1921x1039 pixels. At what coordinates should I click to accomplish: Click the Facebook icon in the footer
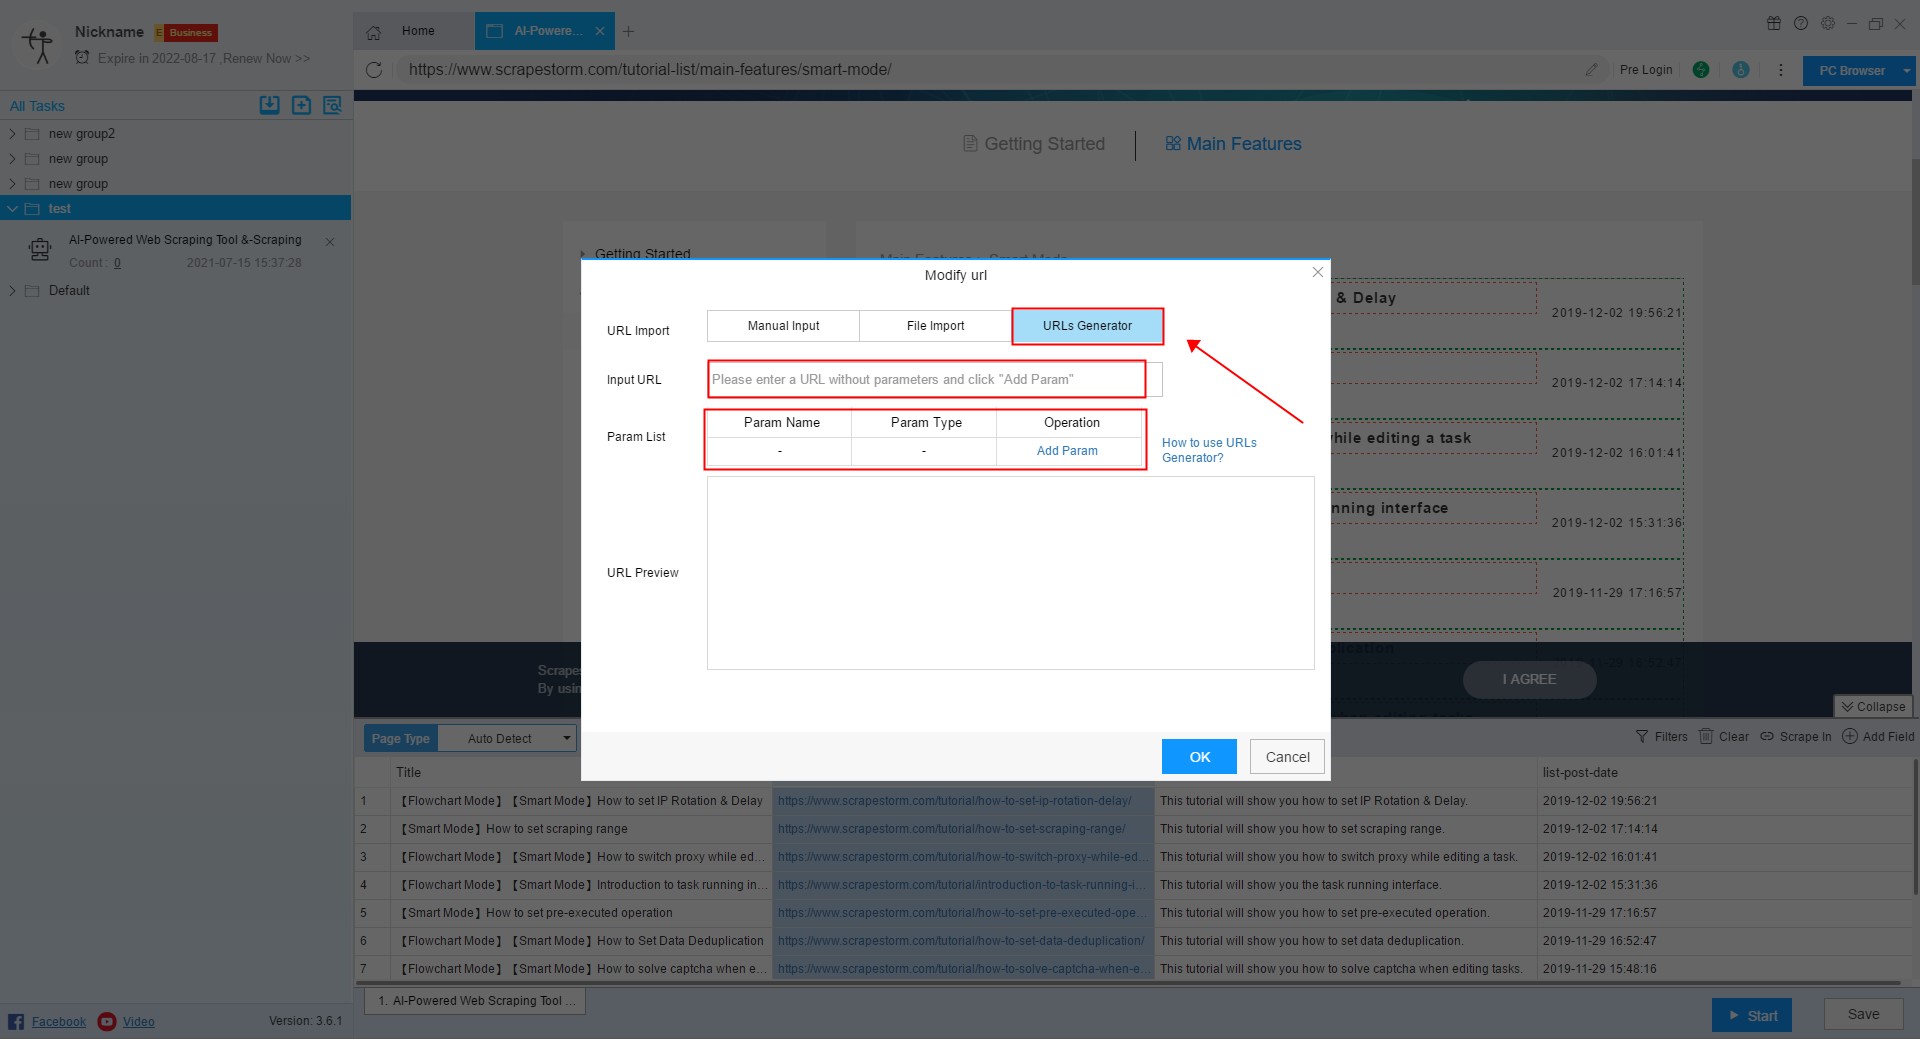[x=16, y=1021]
